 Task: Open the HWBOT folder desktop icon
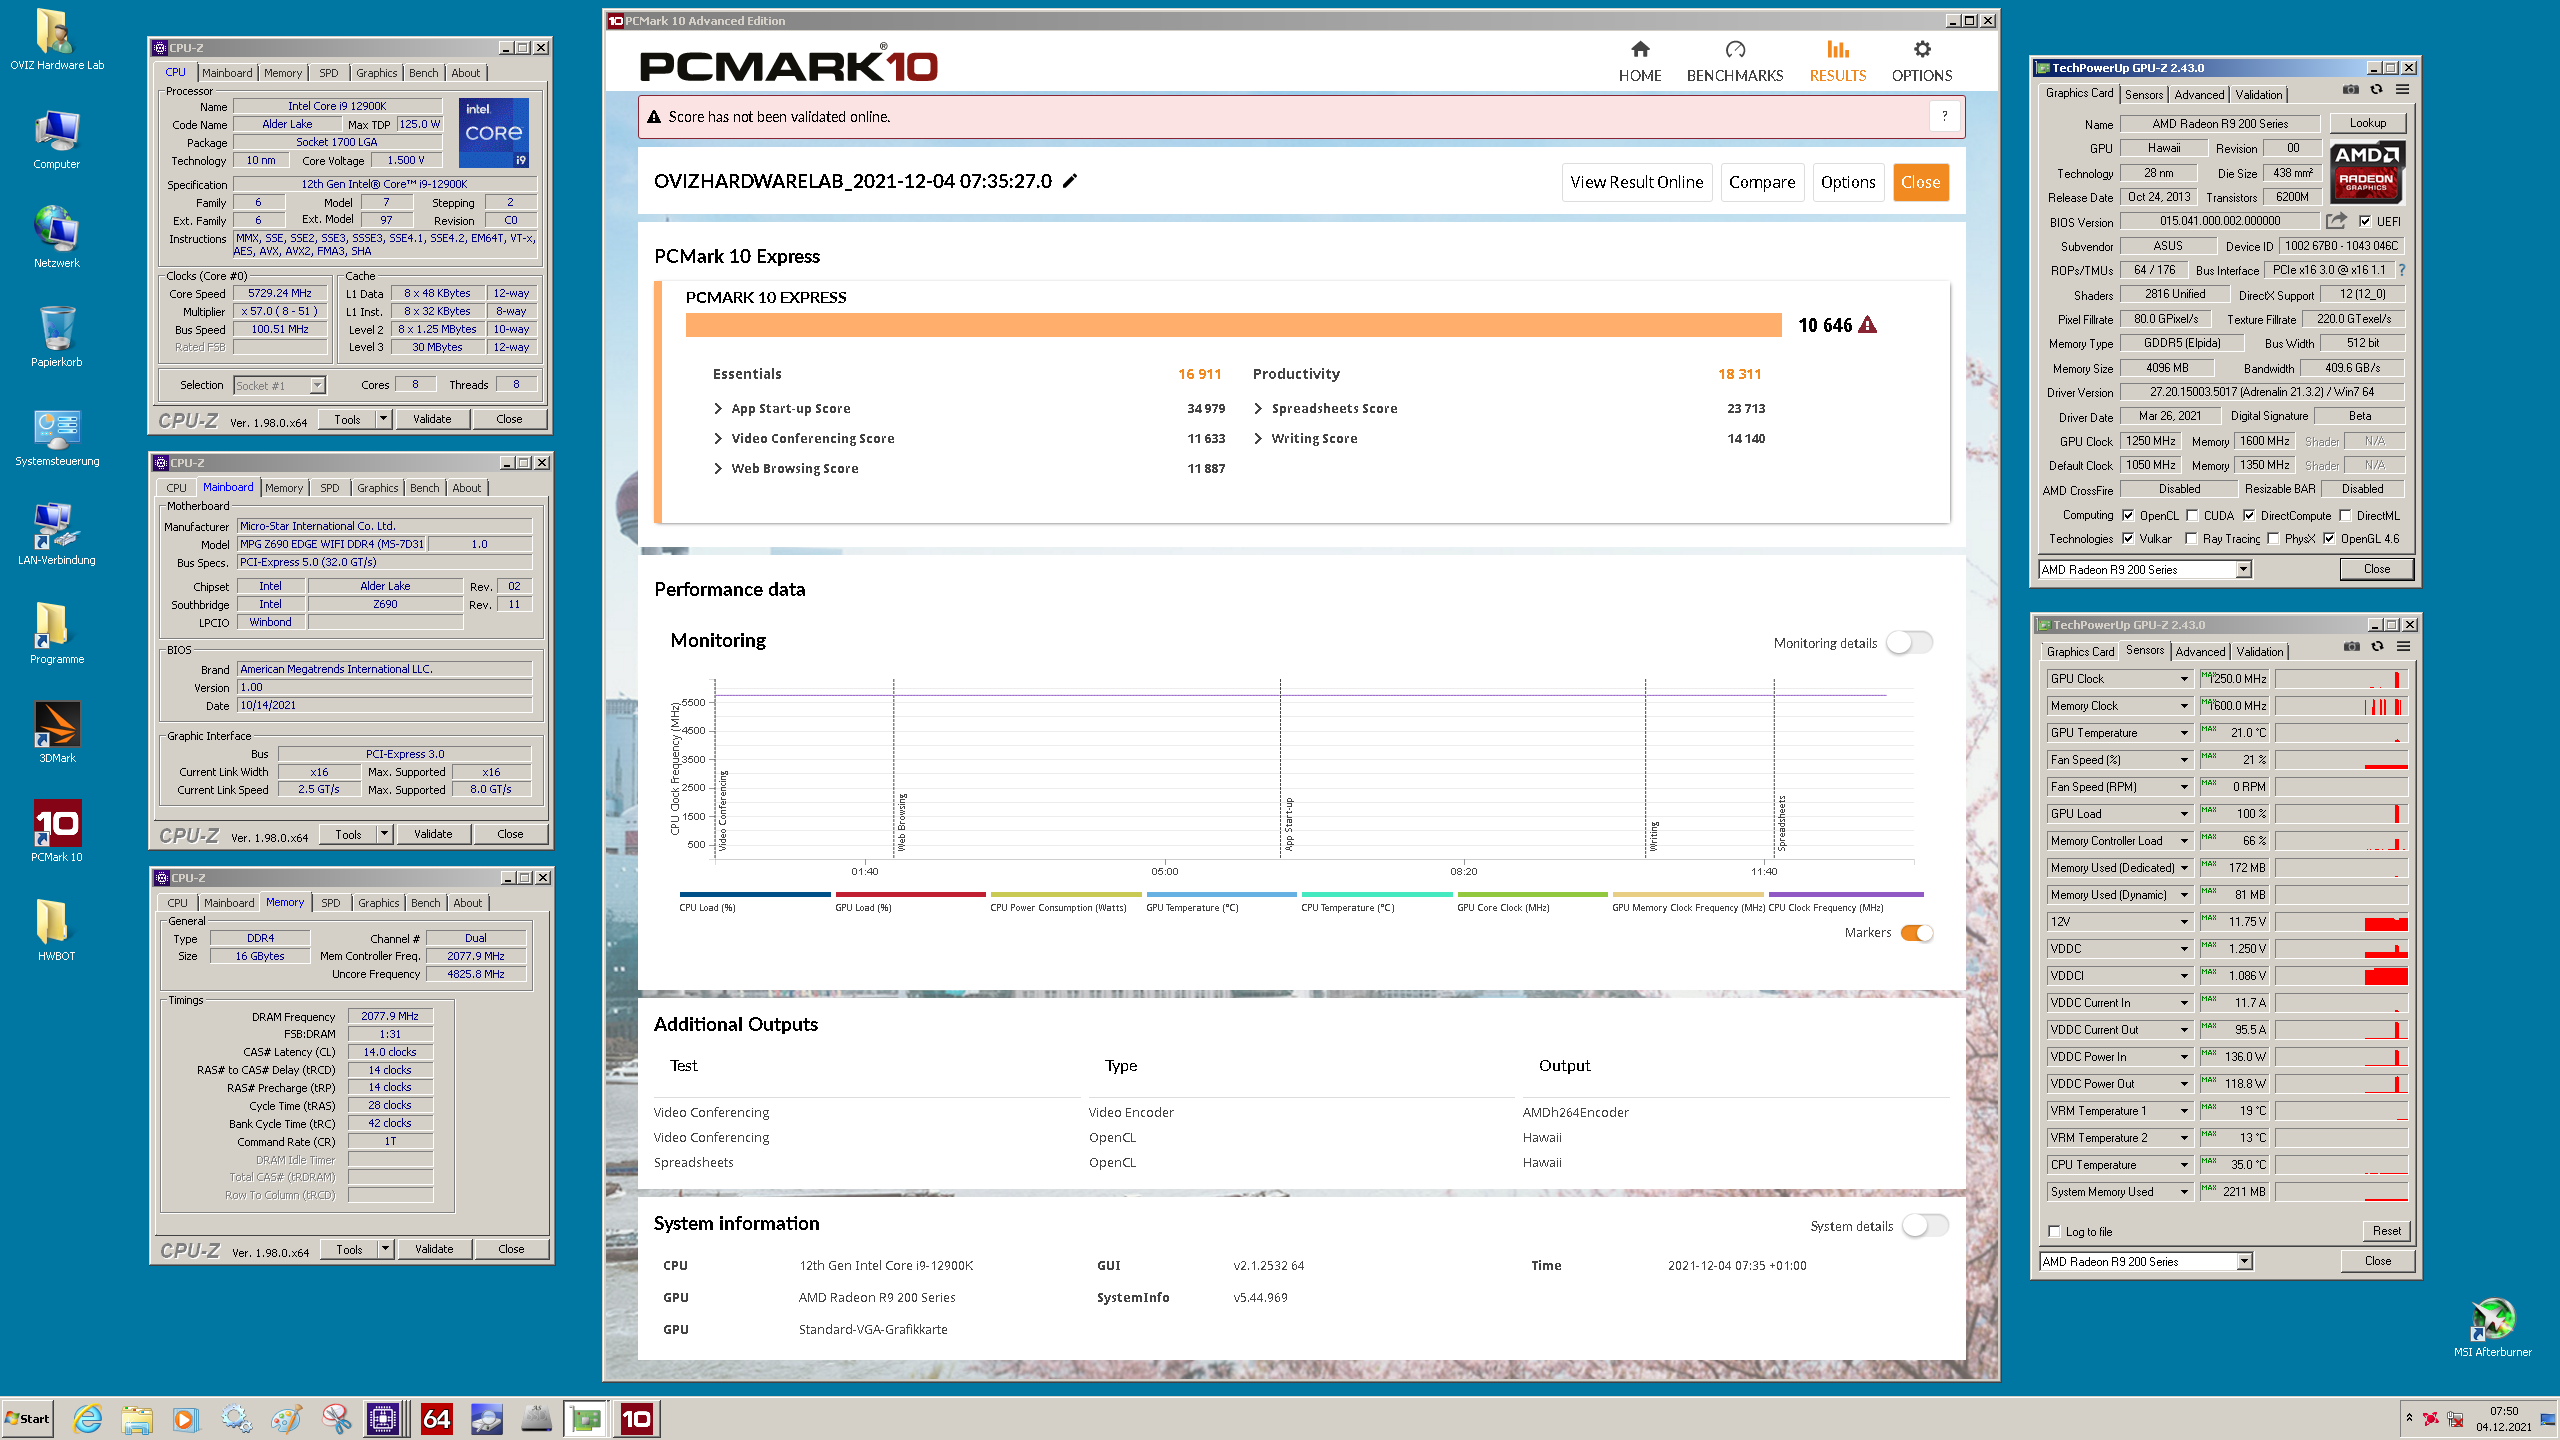(x=57, y=930)
